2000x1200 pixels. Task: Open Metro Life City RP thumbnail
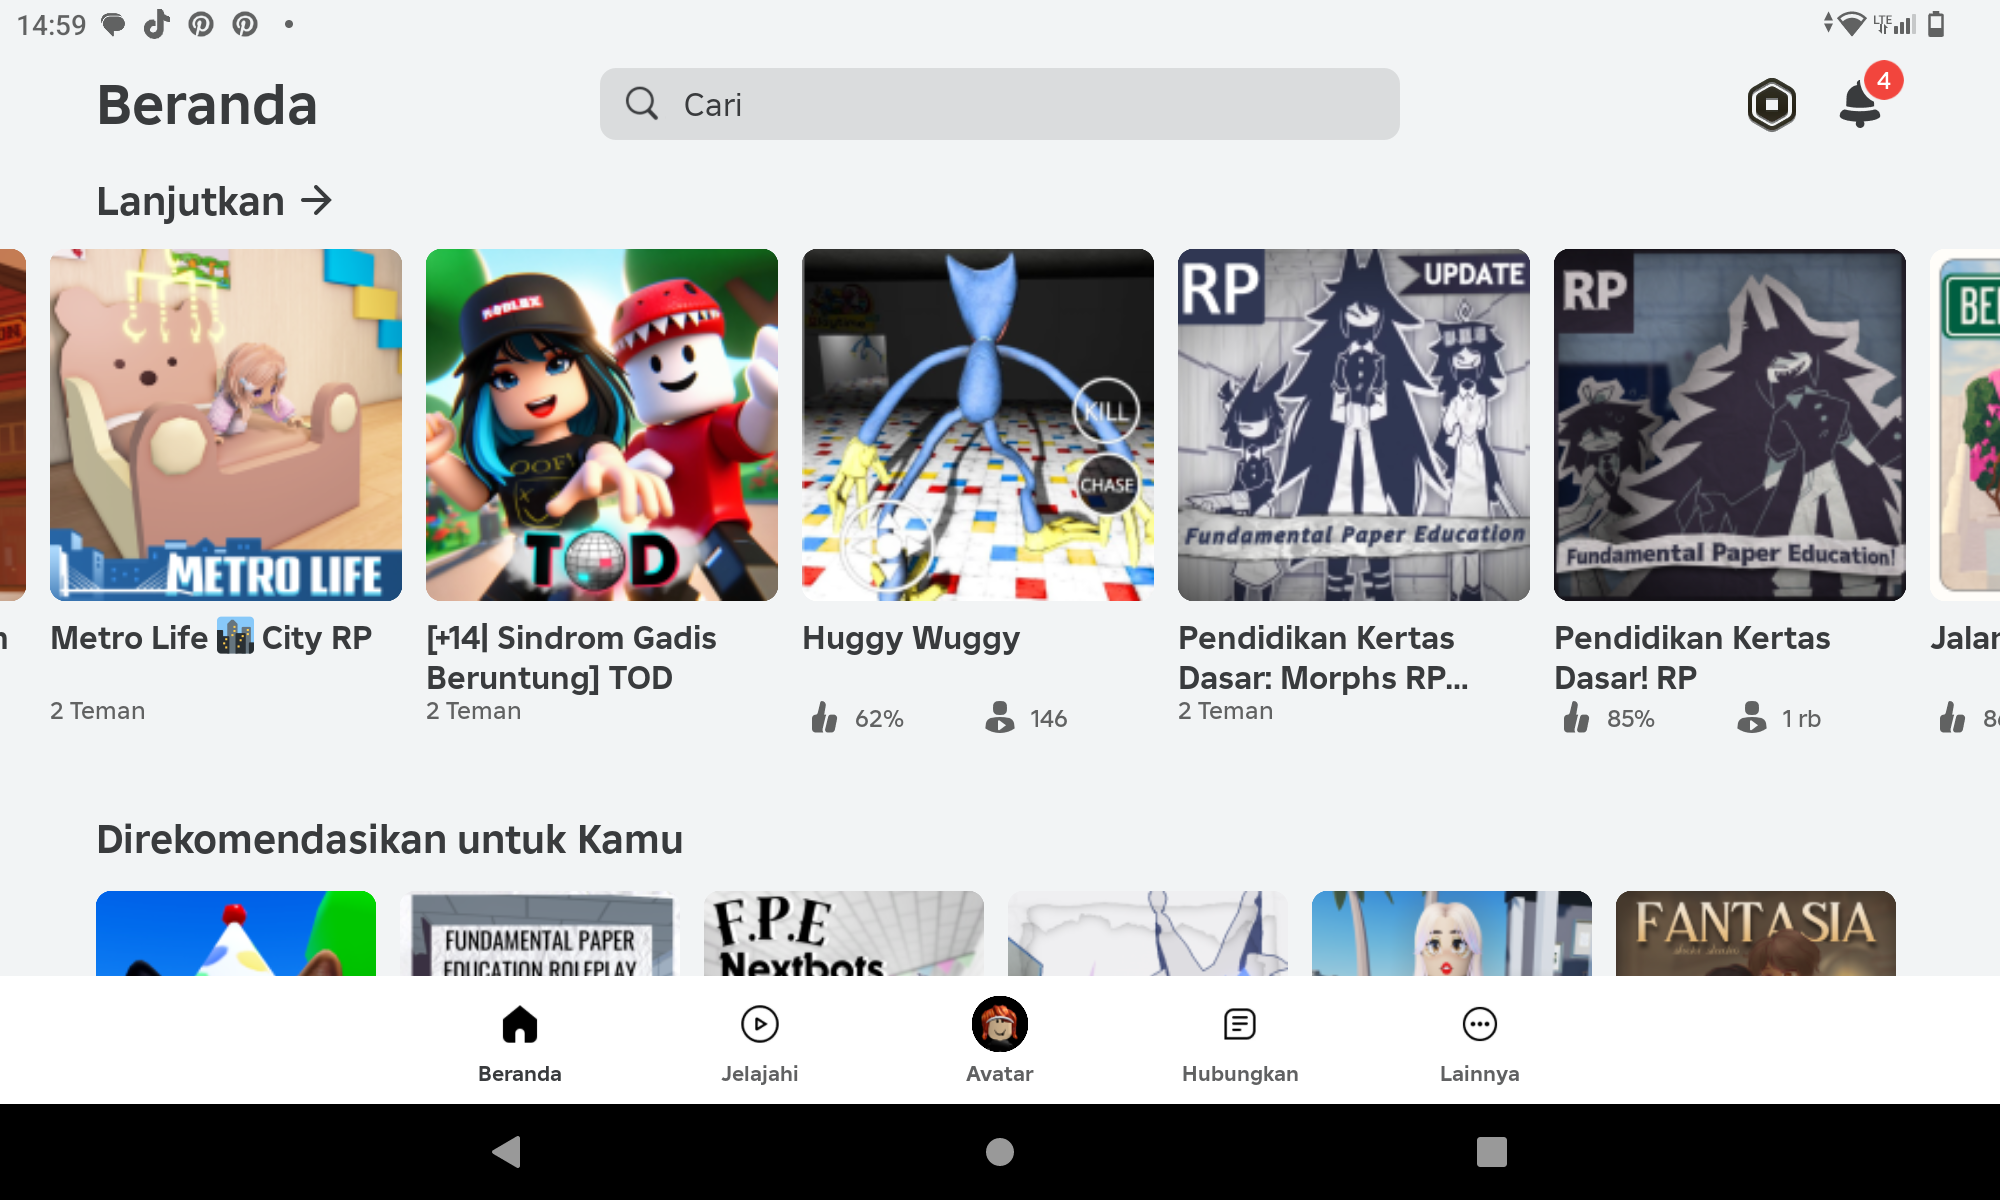coord(226,425)
